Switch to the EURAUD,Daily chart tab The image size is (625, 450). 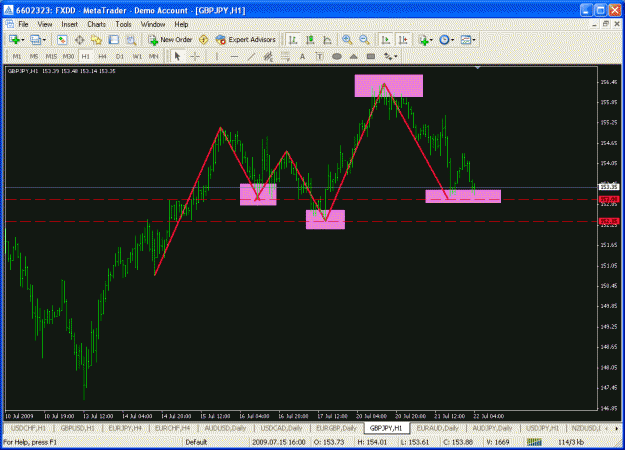(x=437, y=428)
